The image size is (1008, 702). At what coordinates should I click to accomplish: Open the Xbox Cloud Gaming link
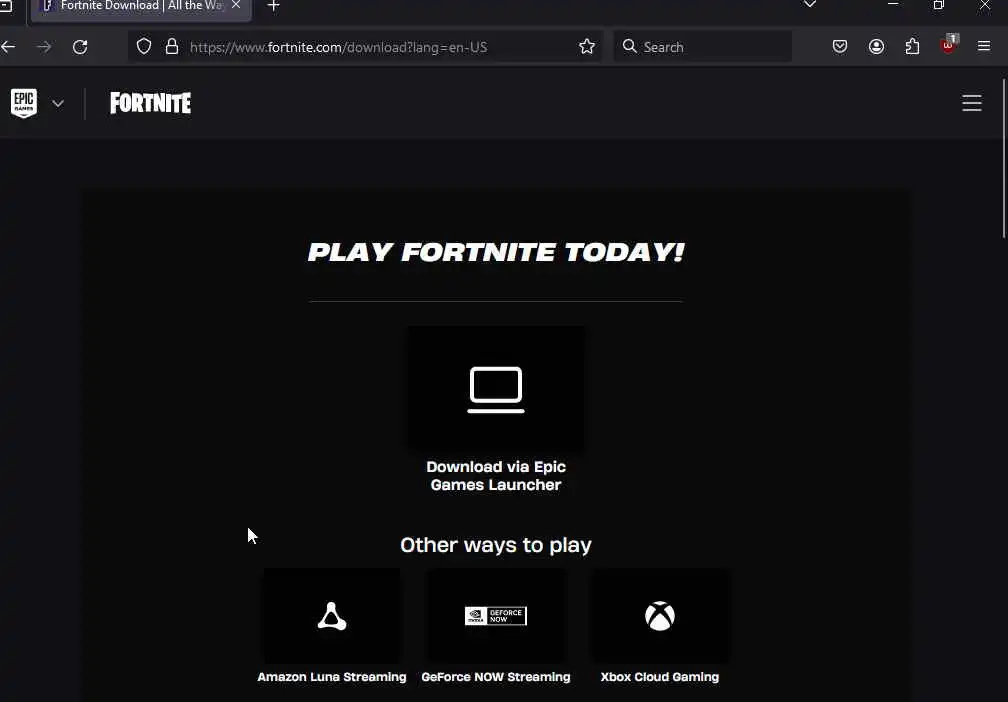660,677
